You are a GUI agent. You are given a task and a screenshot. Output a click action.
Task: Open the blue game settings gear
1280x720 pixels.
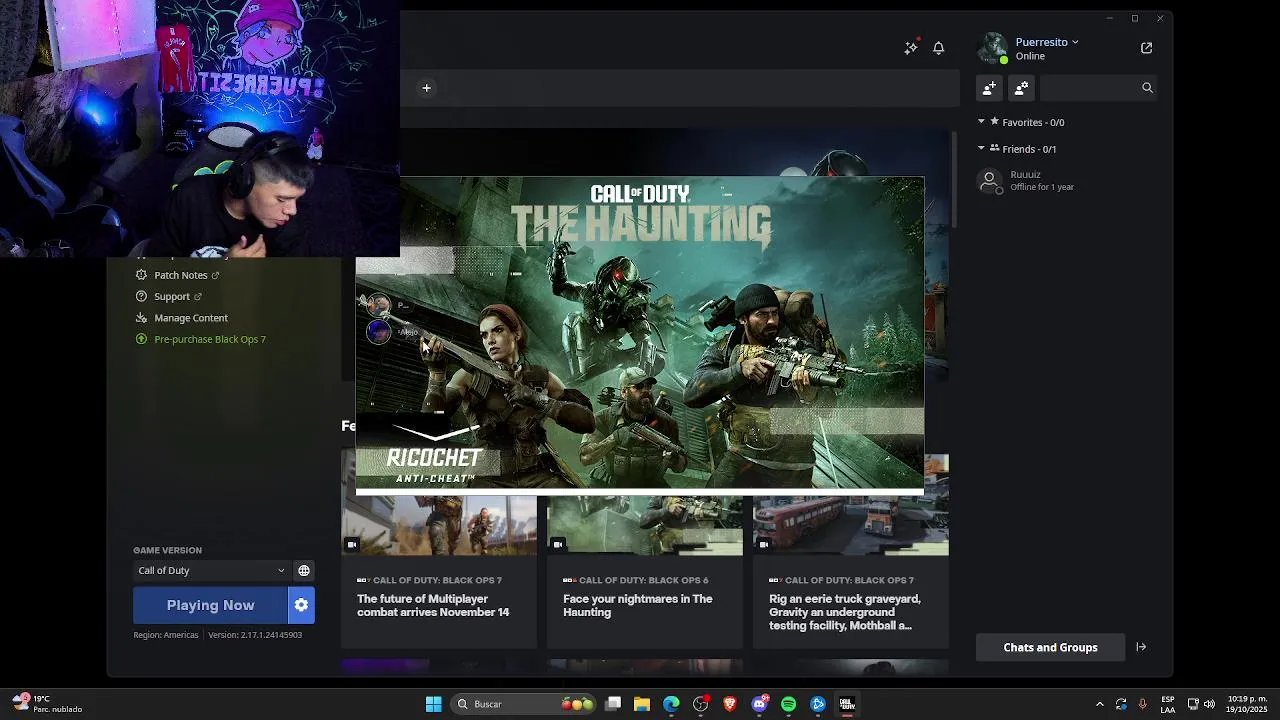[301, 605]
